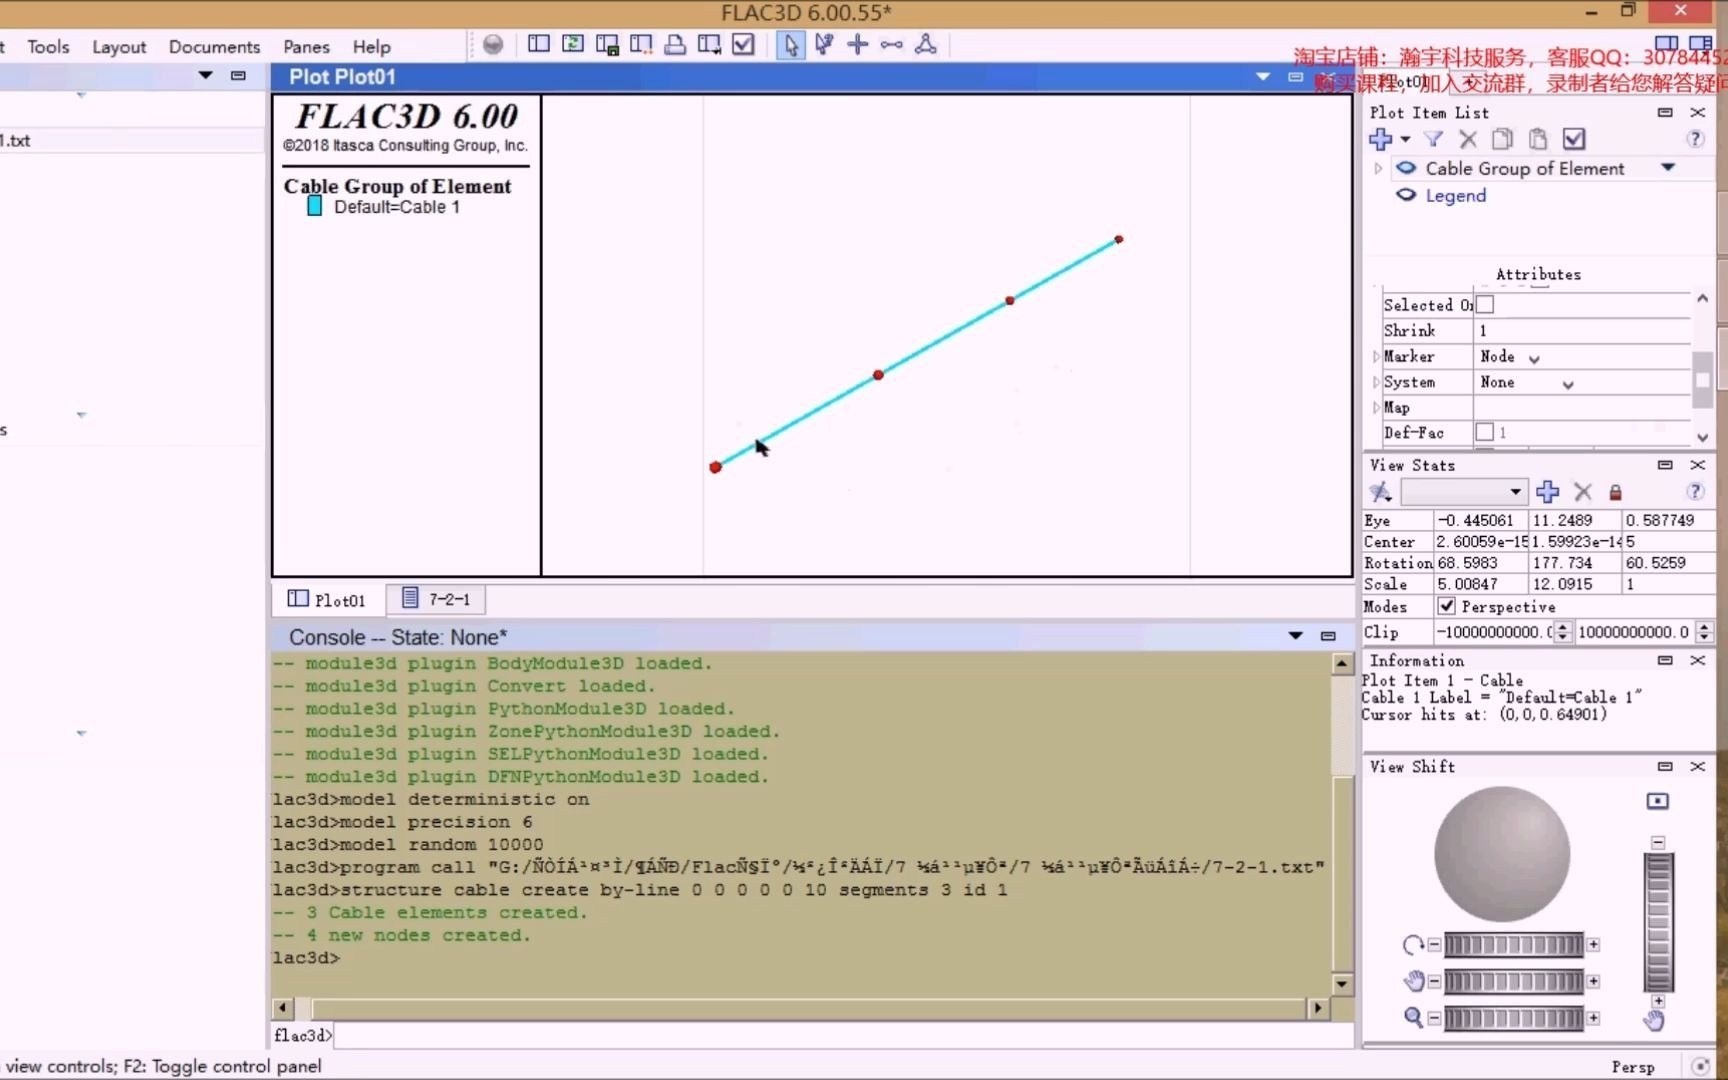Click the magnifier zoom icon in View Shift

1413,1017
